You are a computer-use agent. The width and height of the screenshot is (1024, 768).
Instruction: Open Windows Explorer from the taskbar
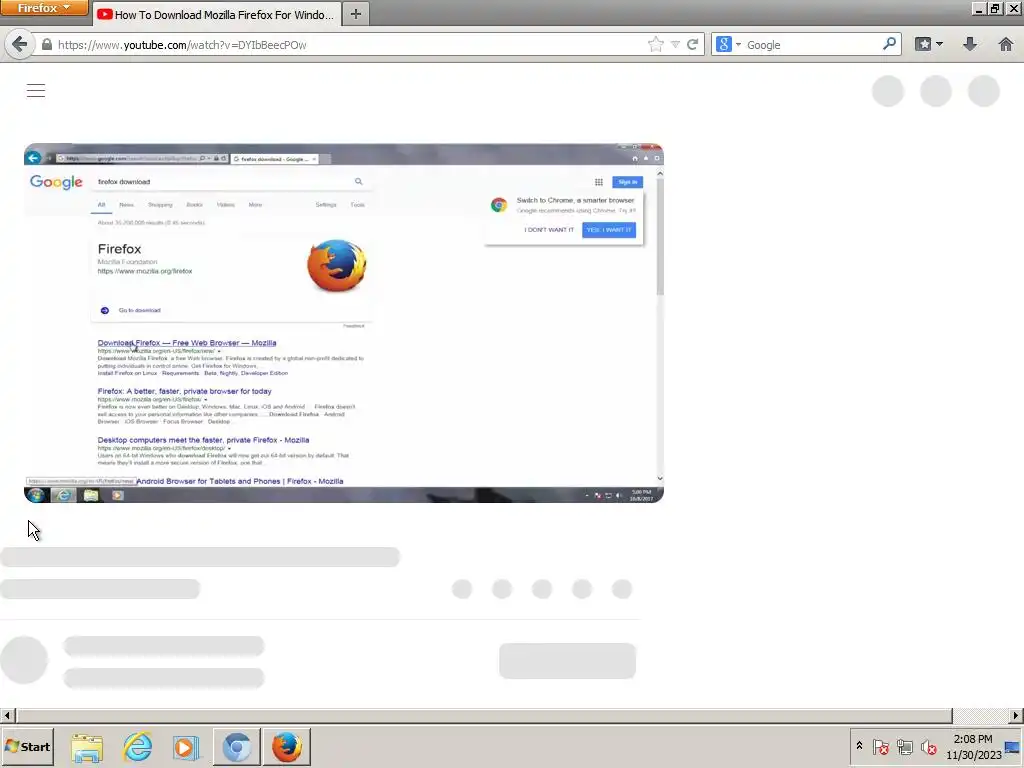click(87, 747)
